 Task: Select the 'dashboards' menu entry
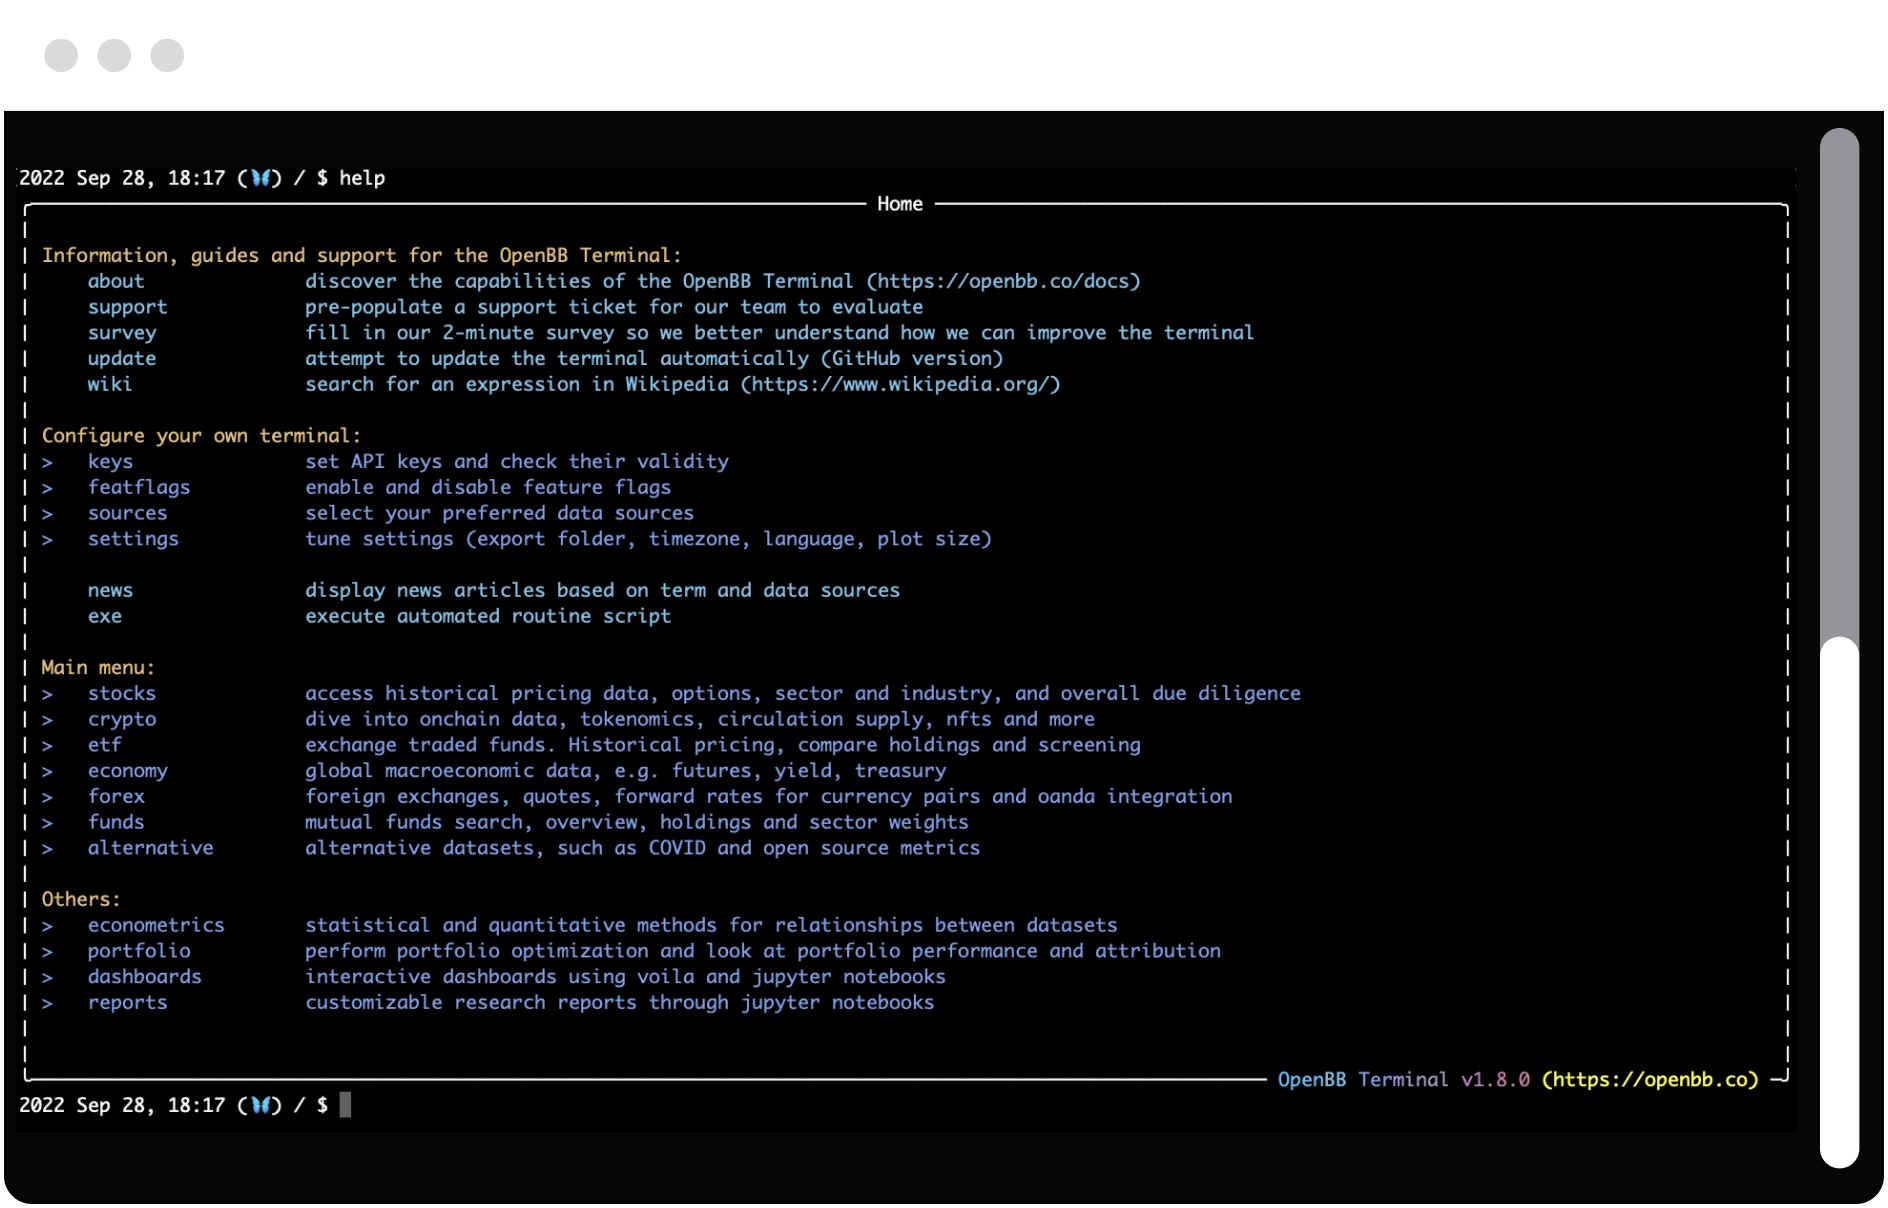[x=145, y=977]
